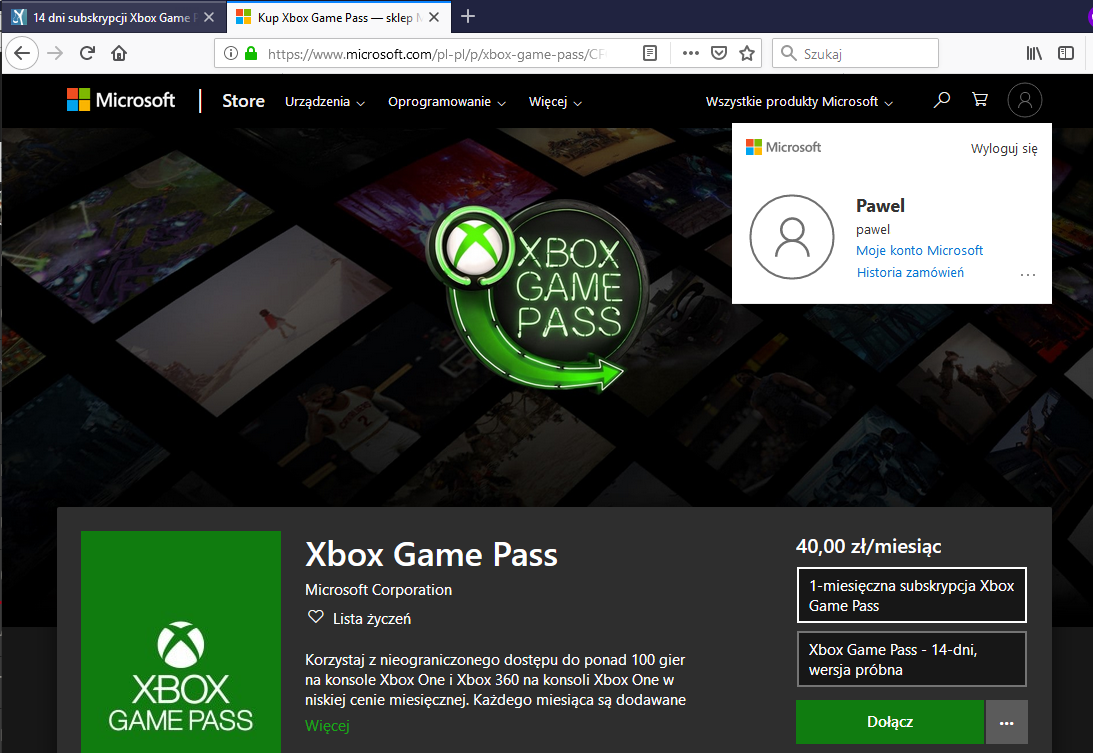Click the '40,00 zł/miesiąc' price text
This screenshot has width=1093, height=753.
pyautogui.click(x=869, y=547)
